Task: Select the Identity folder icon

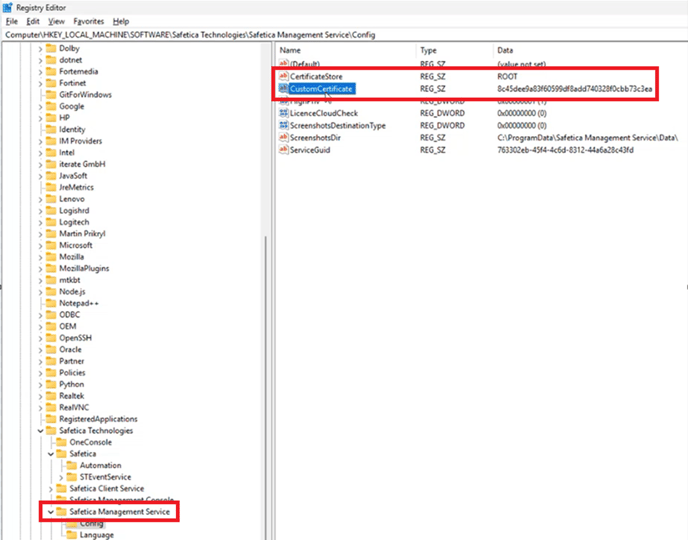Action: point(51,129)
